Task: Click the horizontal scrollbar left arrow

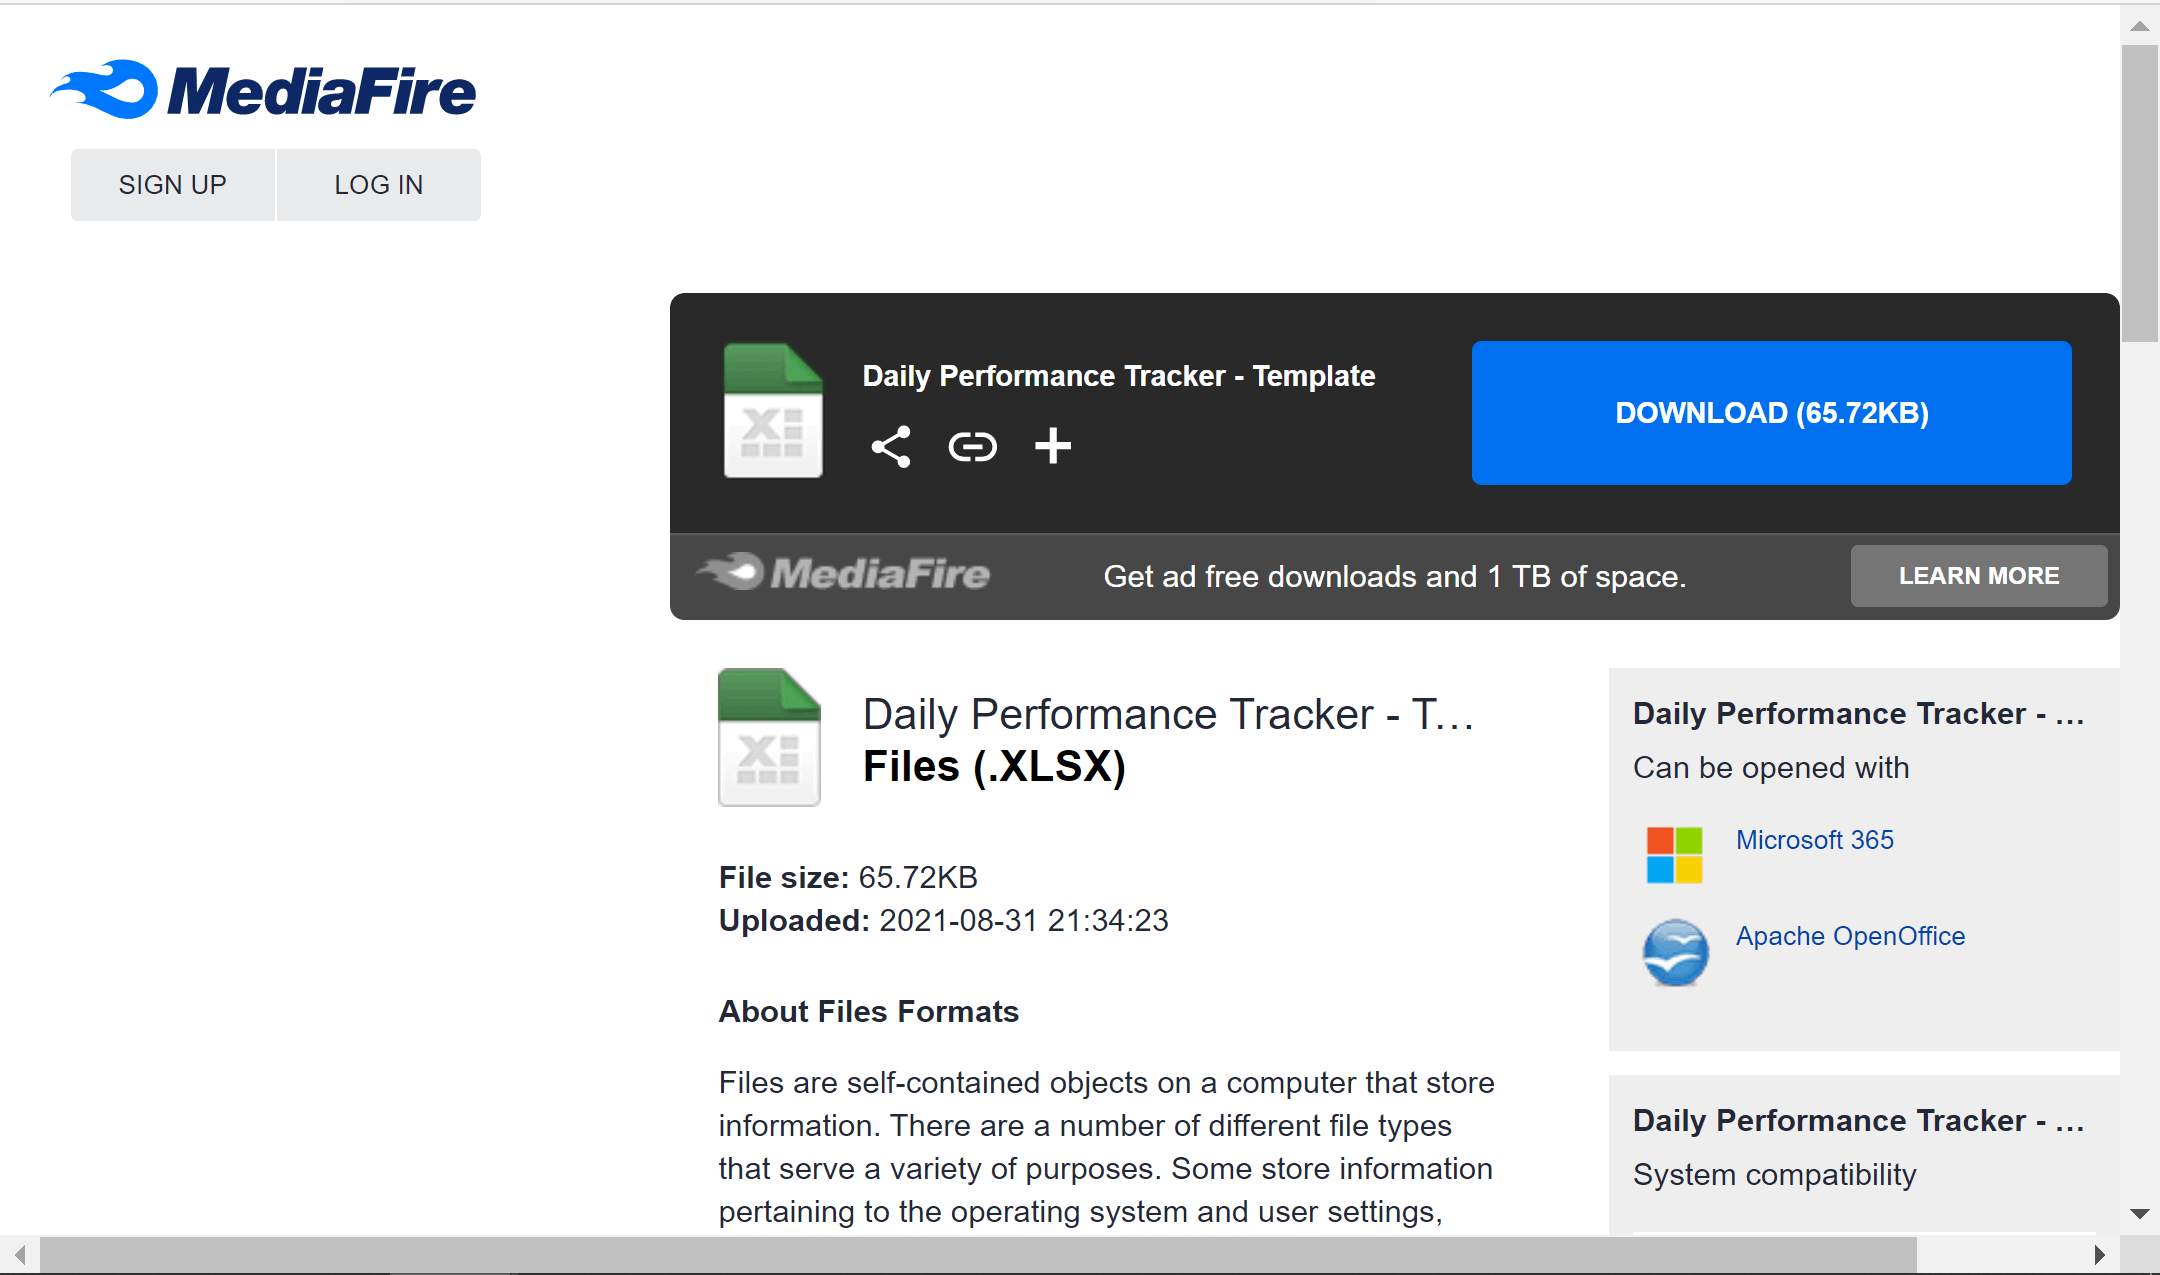Action: coord(19,1254)
